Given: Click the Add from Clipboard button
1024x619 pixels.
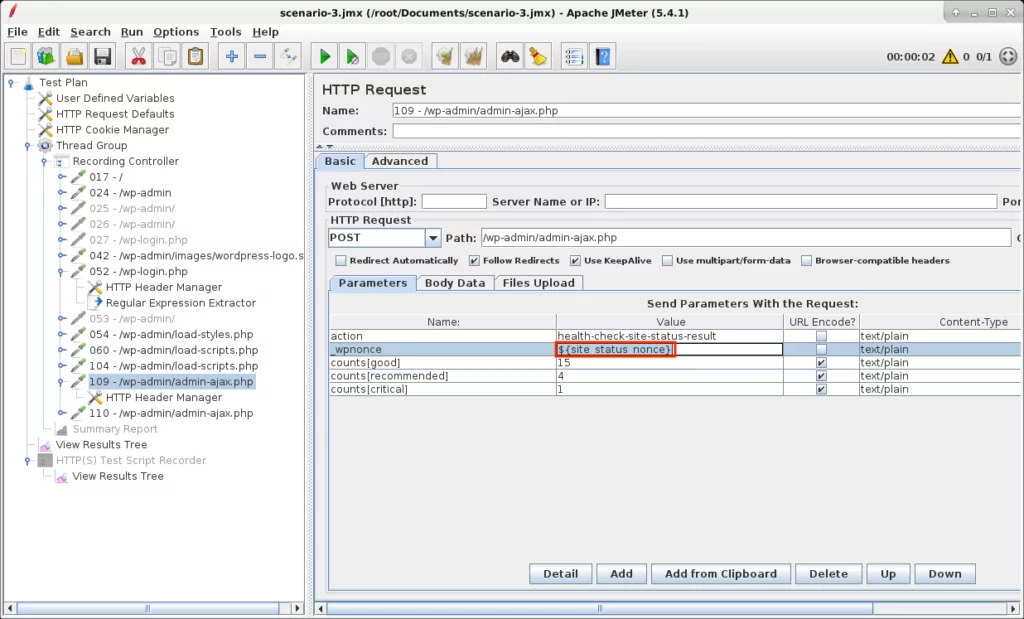Looking at the screenshot, I should (x=720, y=574).
